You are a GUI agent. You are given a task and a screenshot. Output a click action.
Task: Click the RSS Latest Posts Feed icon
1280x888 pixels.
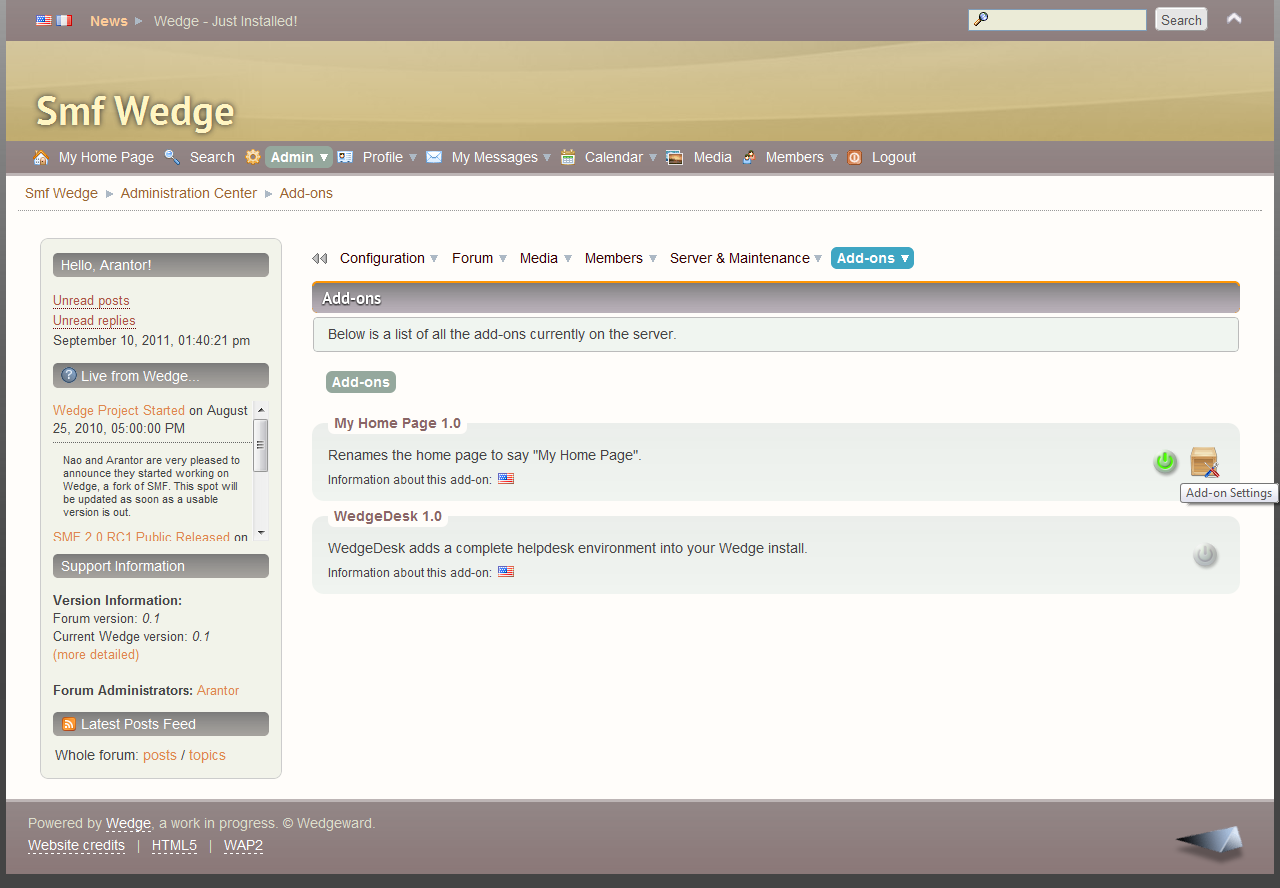69,724
